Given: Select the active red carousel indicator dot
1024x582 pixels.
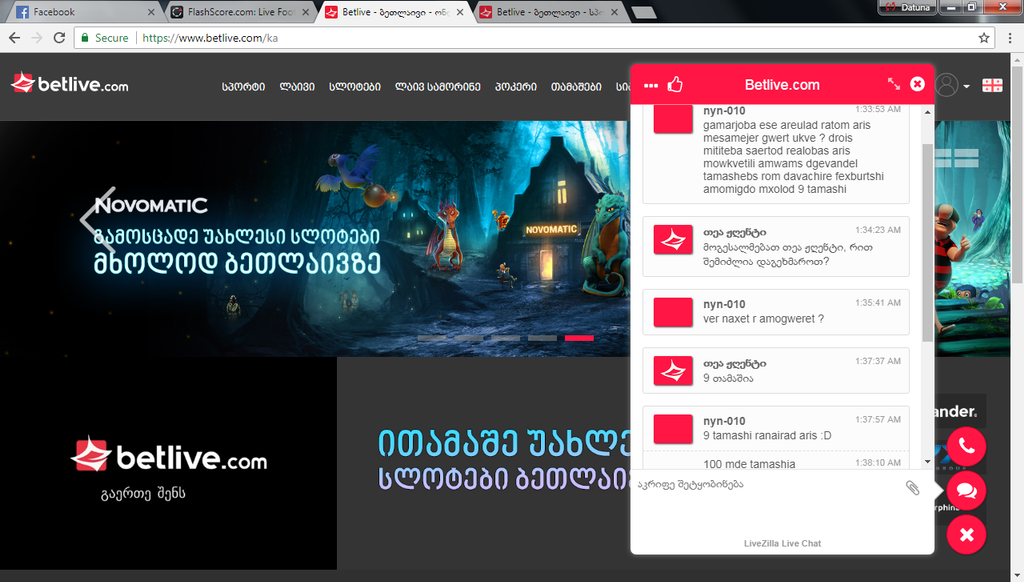Looking at the screenshot, I should (x=578, y=339).
